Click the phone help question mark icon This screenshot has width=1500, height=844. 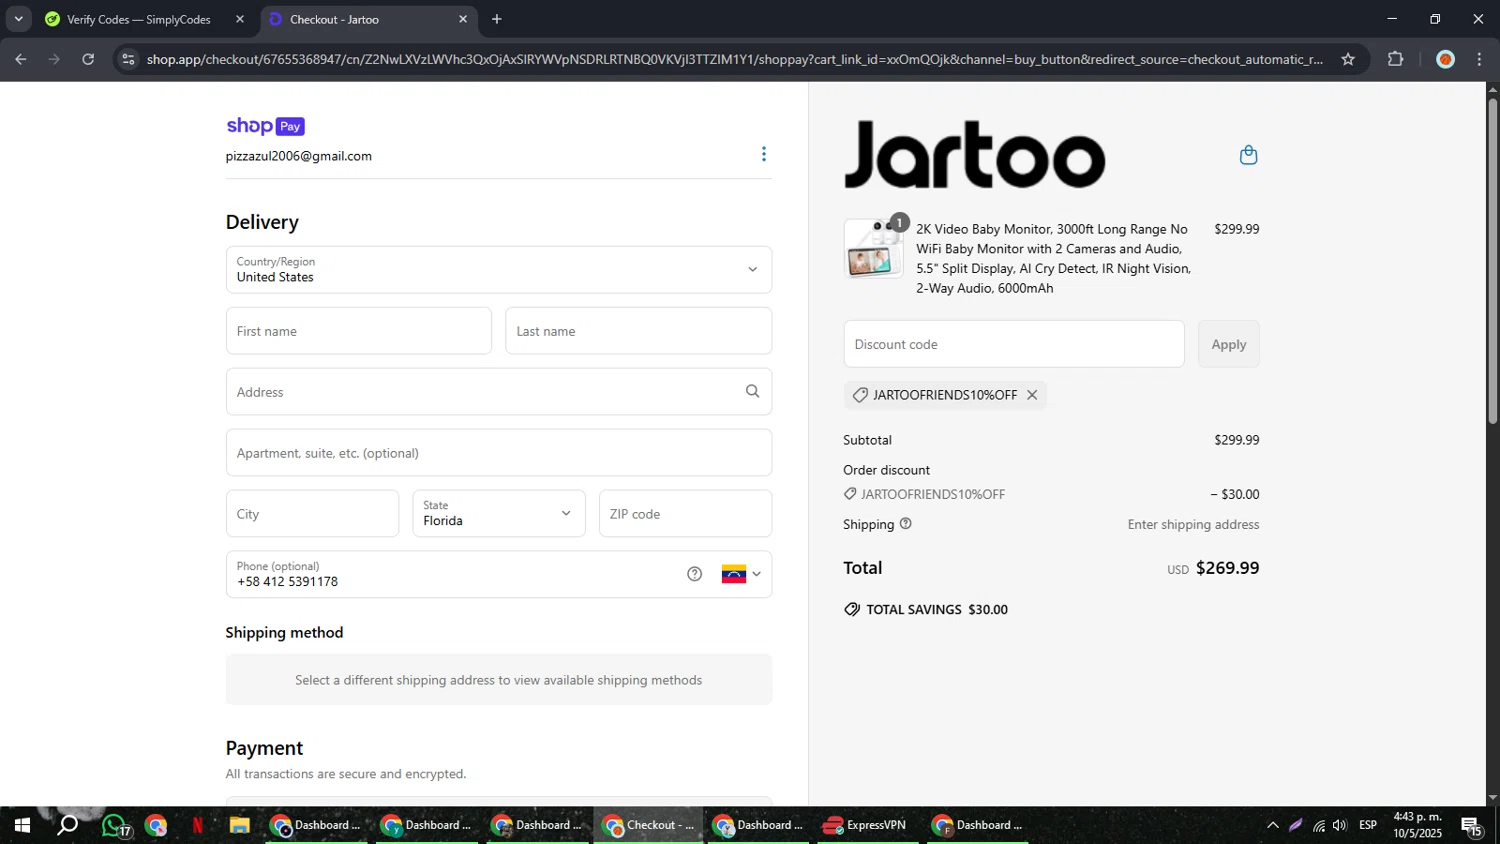pyautogui.click(x=695, y=574)
